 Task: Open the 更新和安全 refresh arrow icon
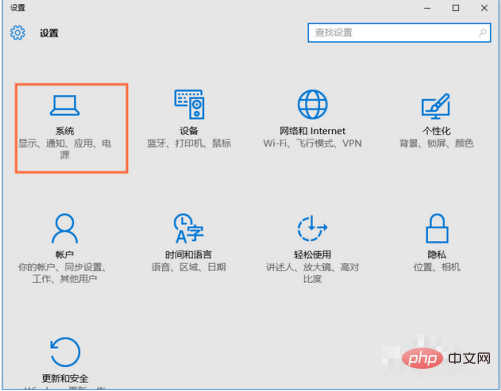[65, 352]
